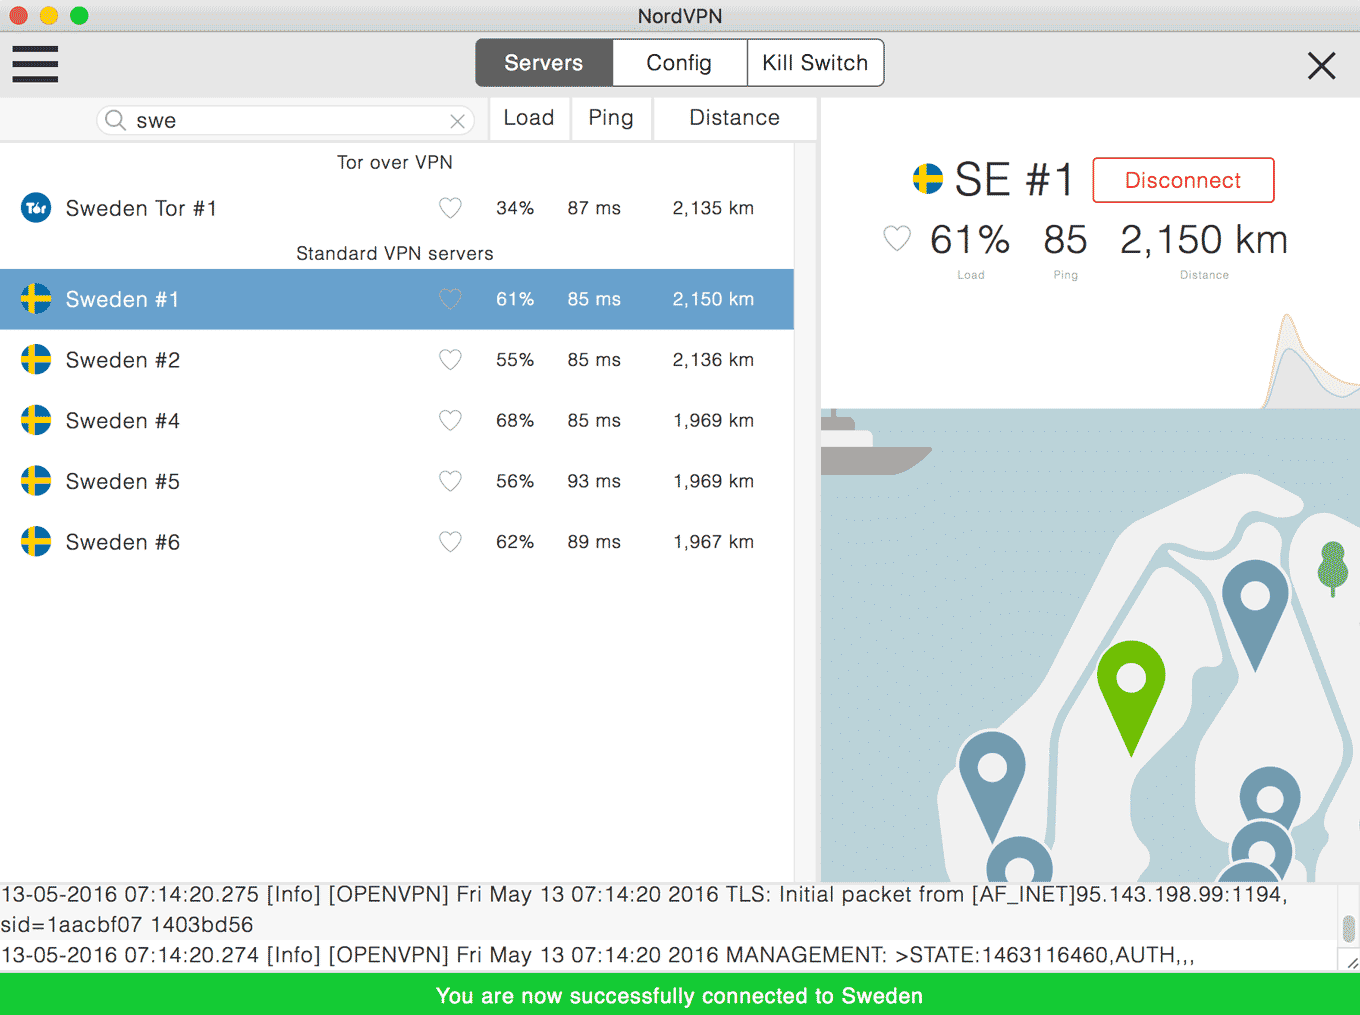Close the server panel with X icon
Viewport: 1360px width, 1015px height.
[x=1321, y=66]
